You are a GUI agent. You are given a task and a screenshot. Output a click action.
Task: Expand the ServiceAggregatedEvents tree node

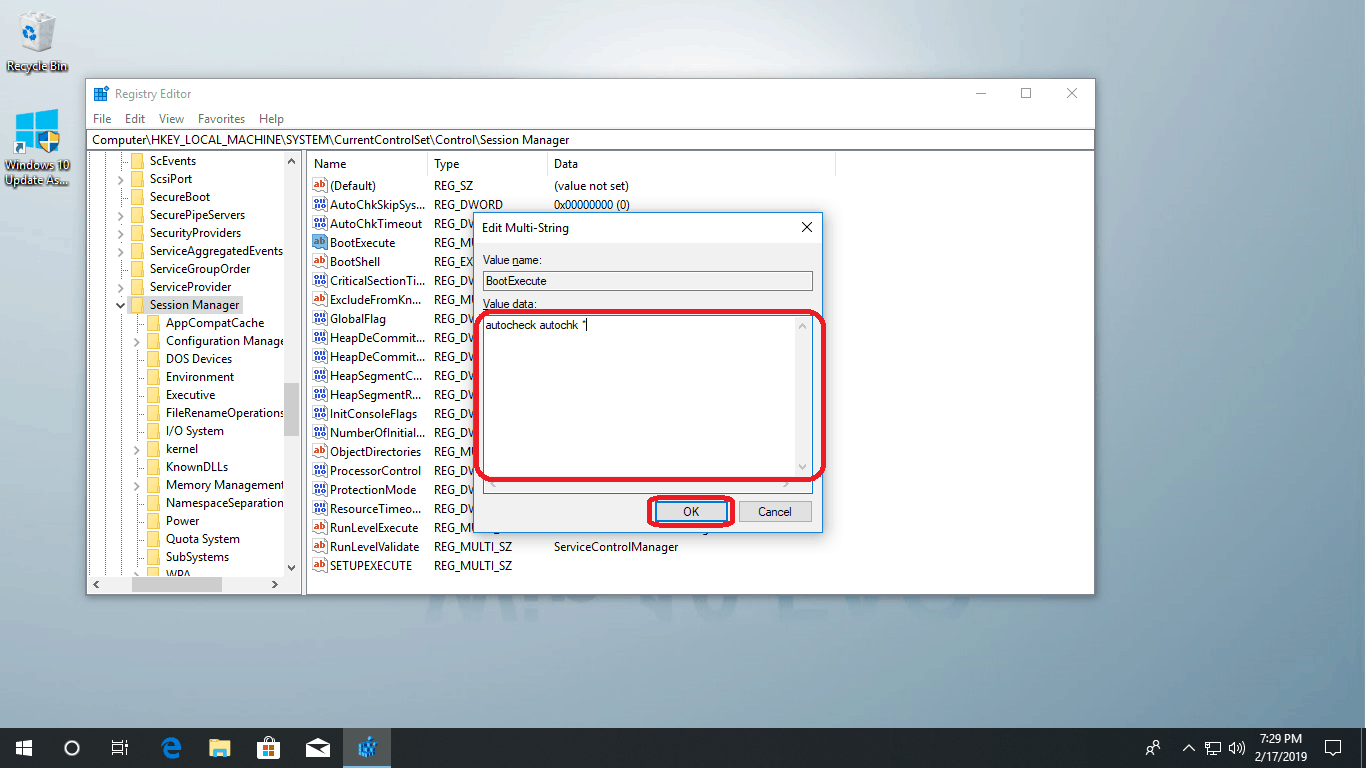tap(120, 251)
